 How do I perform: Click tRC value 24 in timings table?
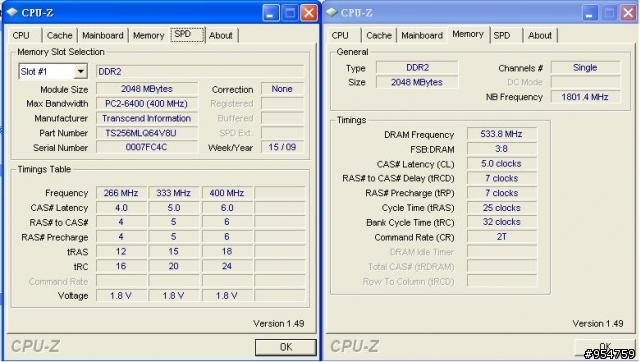(227, 267)
